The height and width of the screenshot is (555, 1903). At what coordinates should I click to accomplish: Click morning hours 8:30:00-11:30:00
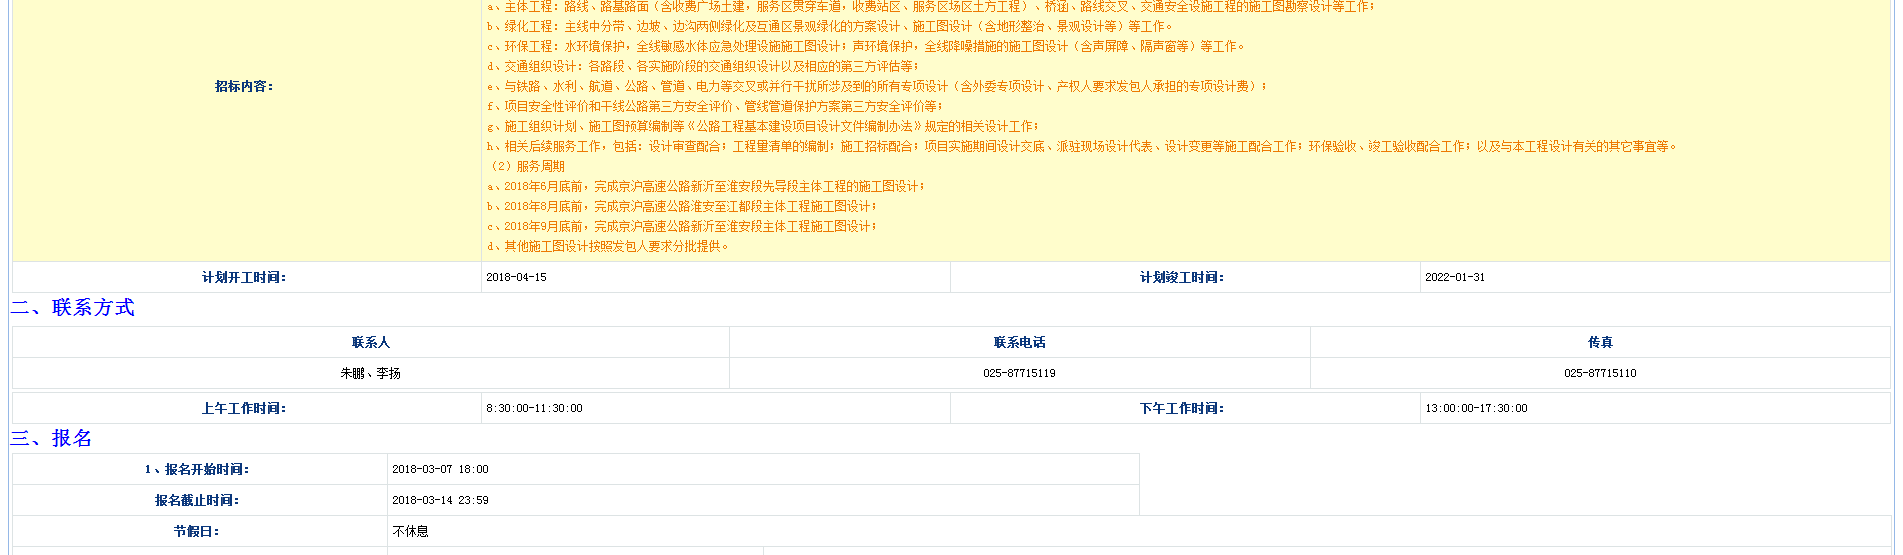[534, 409]
